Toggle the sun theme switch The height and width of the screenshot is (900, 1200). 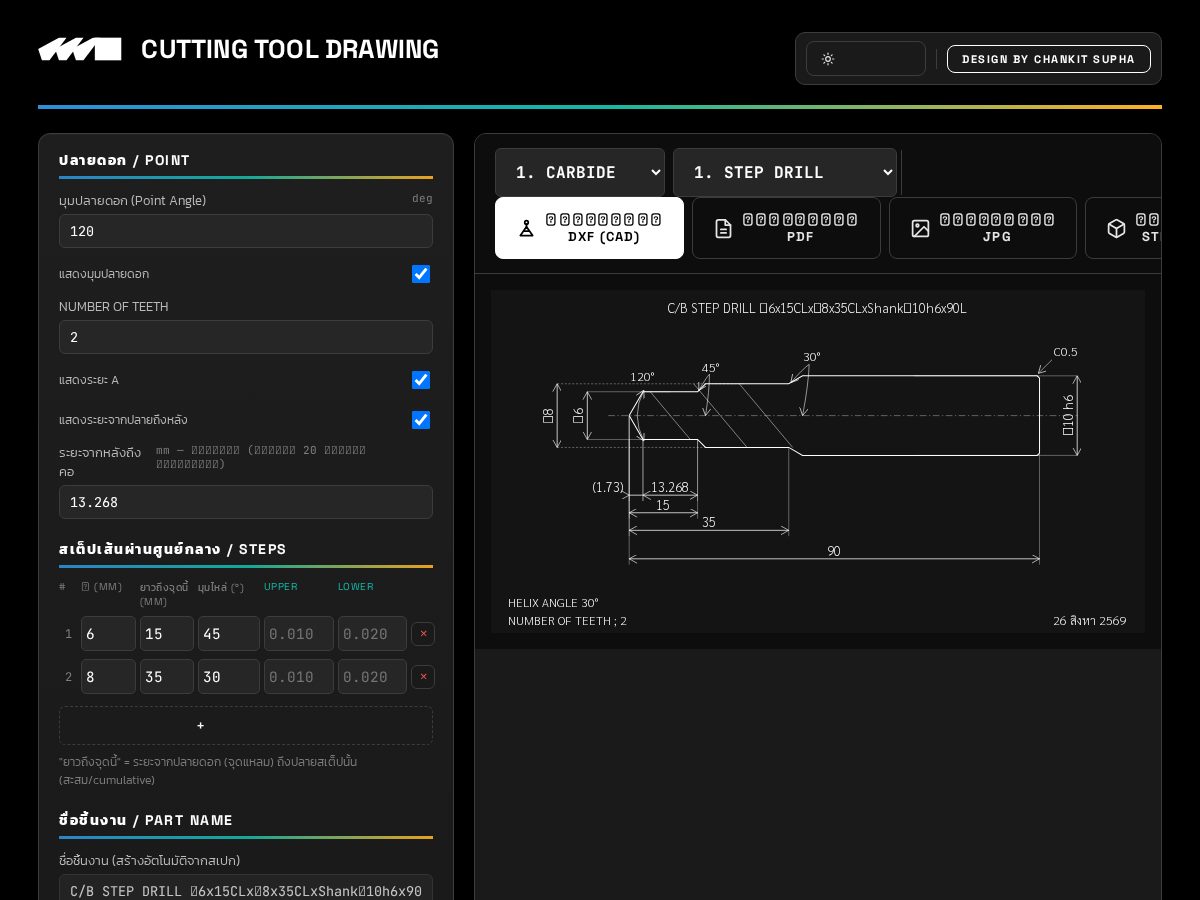866,59
